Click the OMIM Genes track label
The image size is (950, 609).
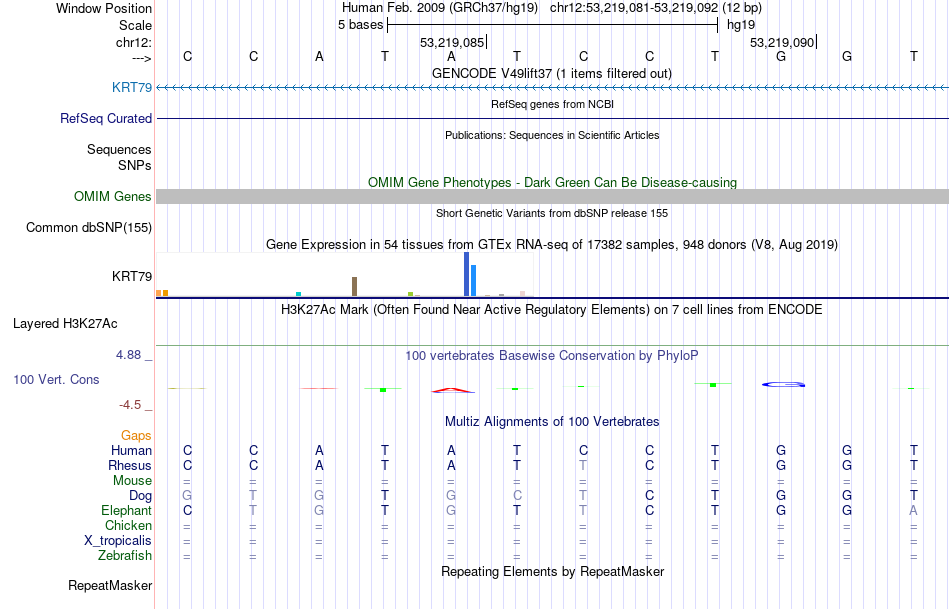[x=112, y=196]
